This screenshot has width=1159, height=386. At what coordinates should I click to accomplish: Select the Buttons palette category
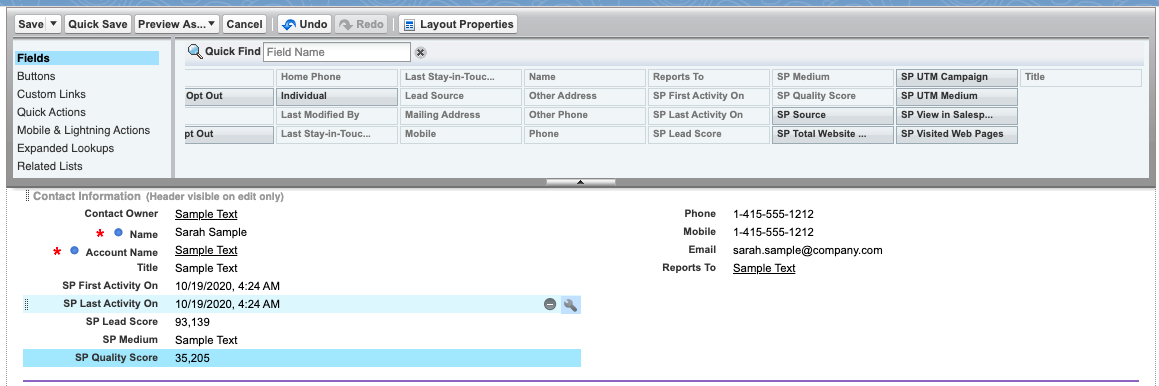[x=36, y=76]
